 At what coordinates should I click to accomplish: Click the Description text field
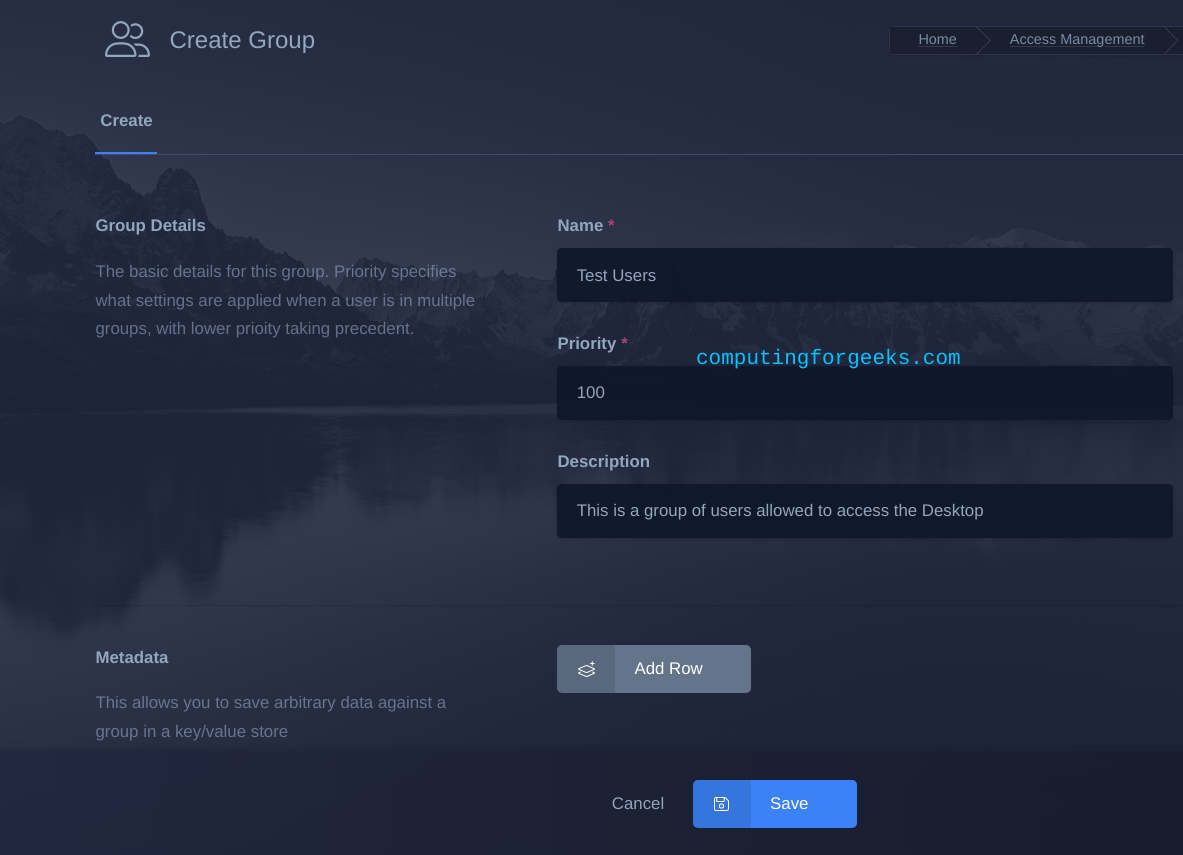[x=865, y=511]
